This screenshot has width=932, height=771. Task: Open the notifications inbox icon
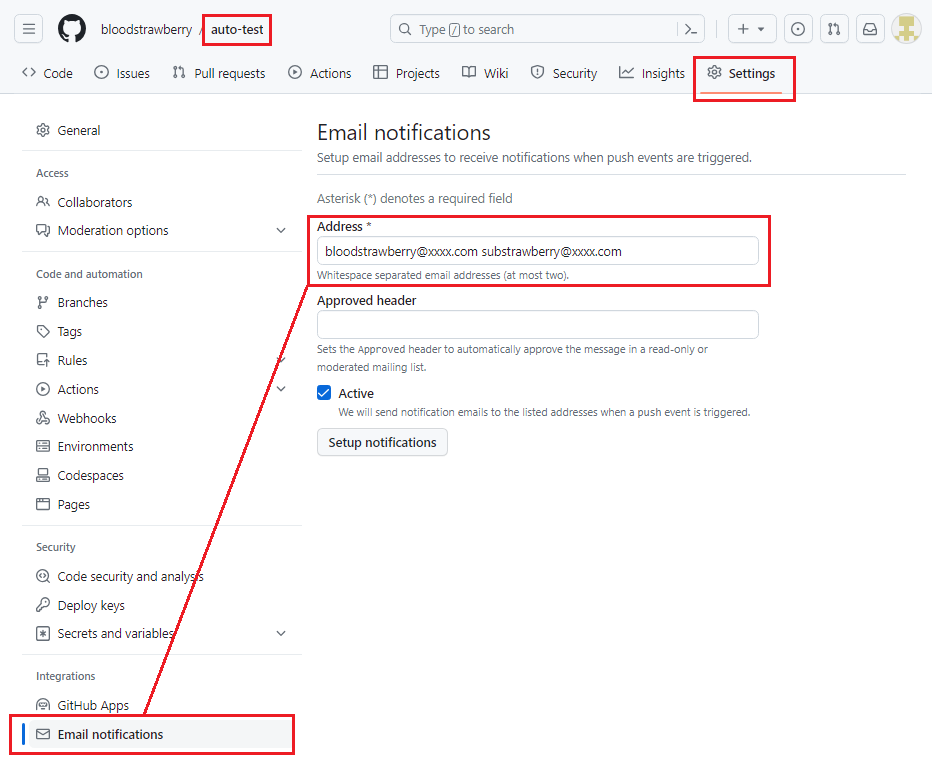(870, 29)
